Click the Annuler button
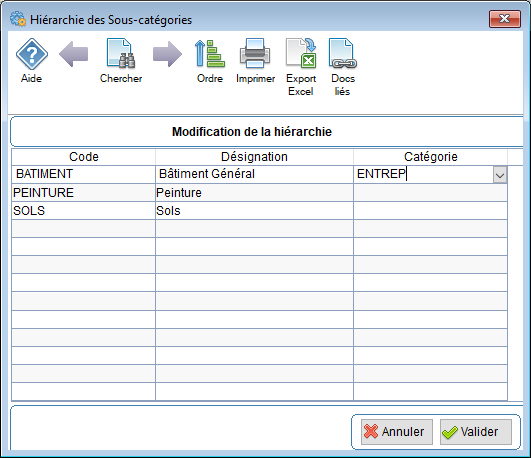The image size is (531, 458). tap(397, 432)
